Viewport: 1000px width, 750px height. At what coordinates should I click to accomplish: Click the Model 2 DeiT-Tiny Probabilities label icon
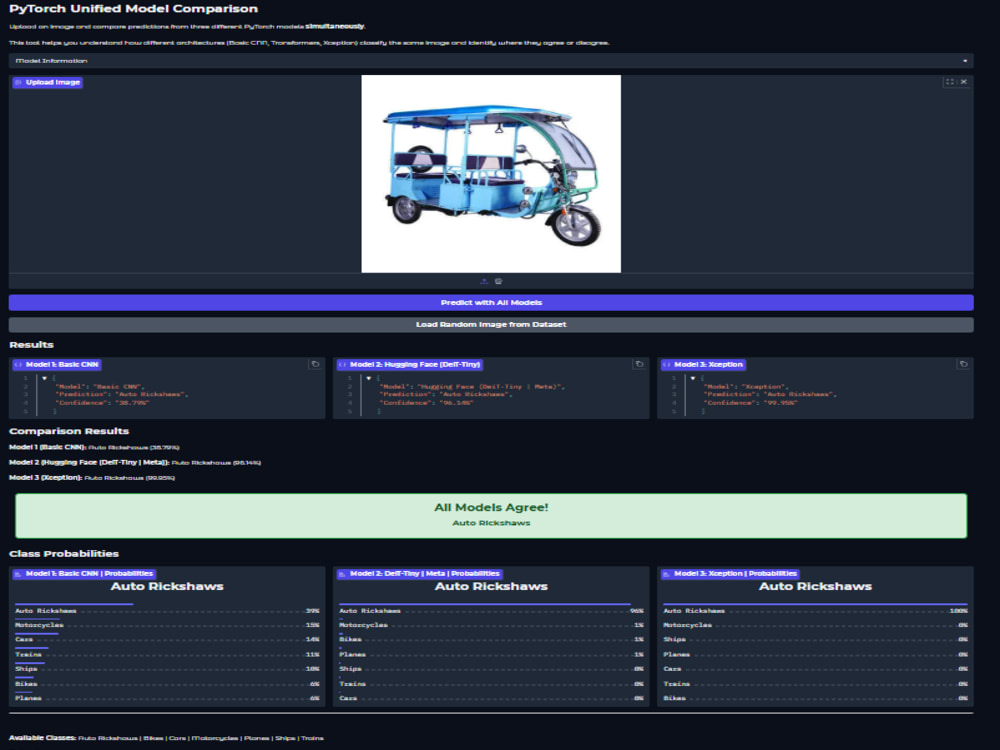(342, 574)
